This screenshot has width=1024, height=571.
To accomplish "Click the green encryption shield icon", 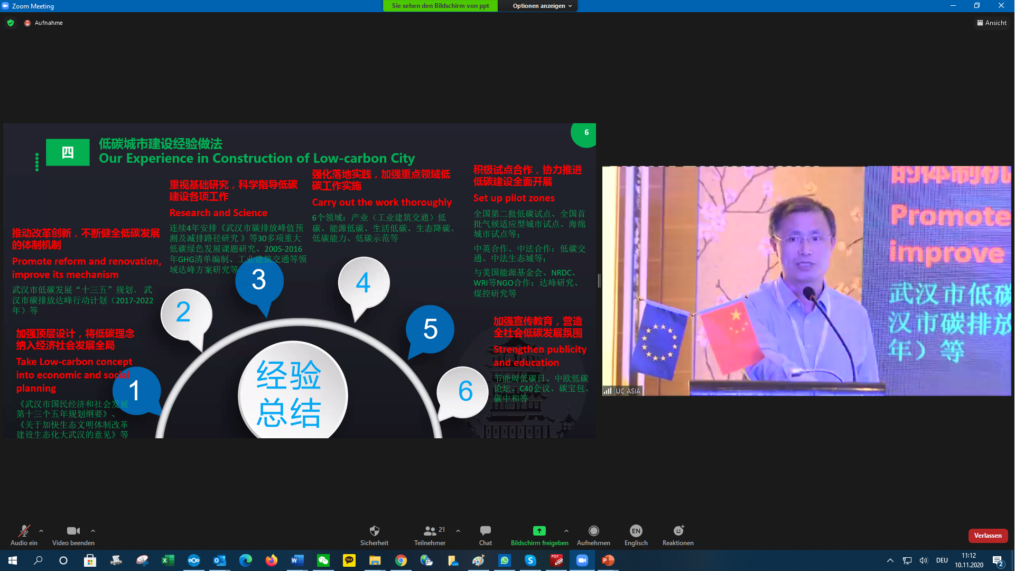I will pyautogui.click(x=11, y=22).
